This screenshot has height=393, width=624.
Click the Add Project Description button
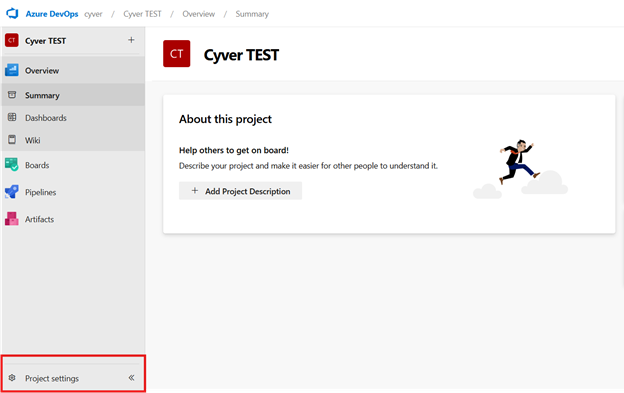pyautogui.click(x=240, y=191)
